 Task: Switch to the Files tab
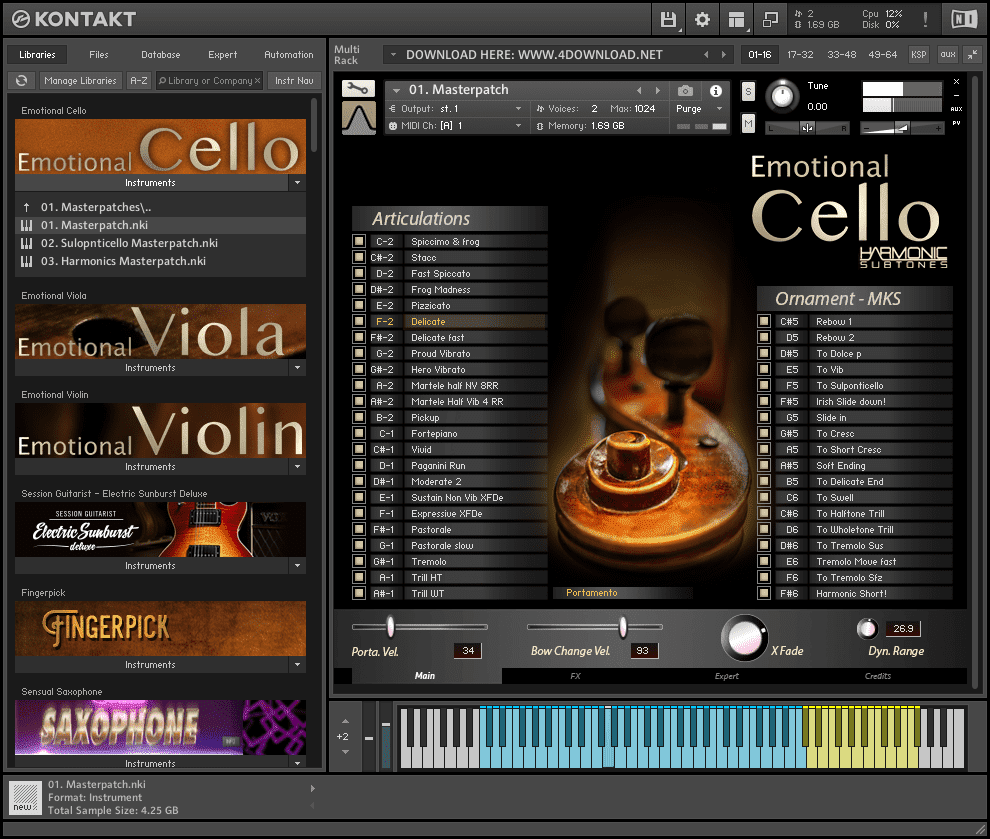97,54
